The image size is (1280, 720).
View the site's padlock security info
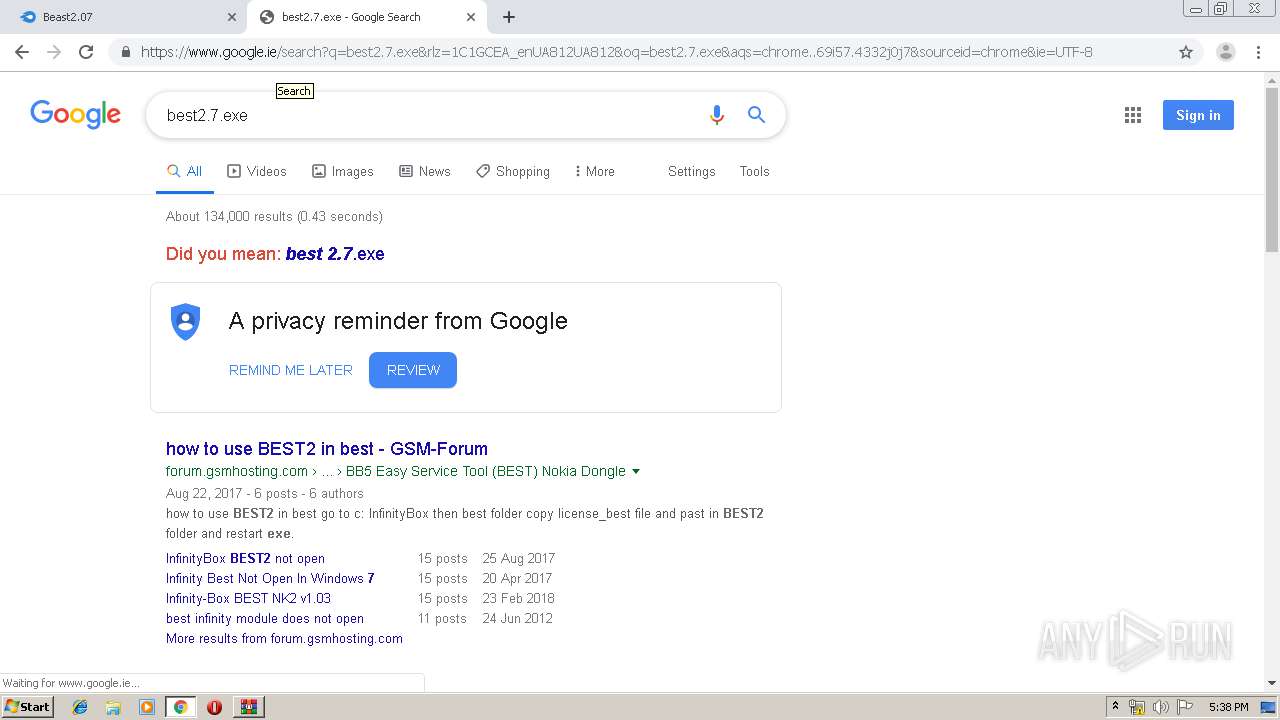pyautogui.click(x=125, y=52)
